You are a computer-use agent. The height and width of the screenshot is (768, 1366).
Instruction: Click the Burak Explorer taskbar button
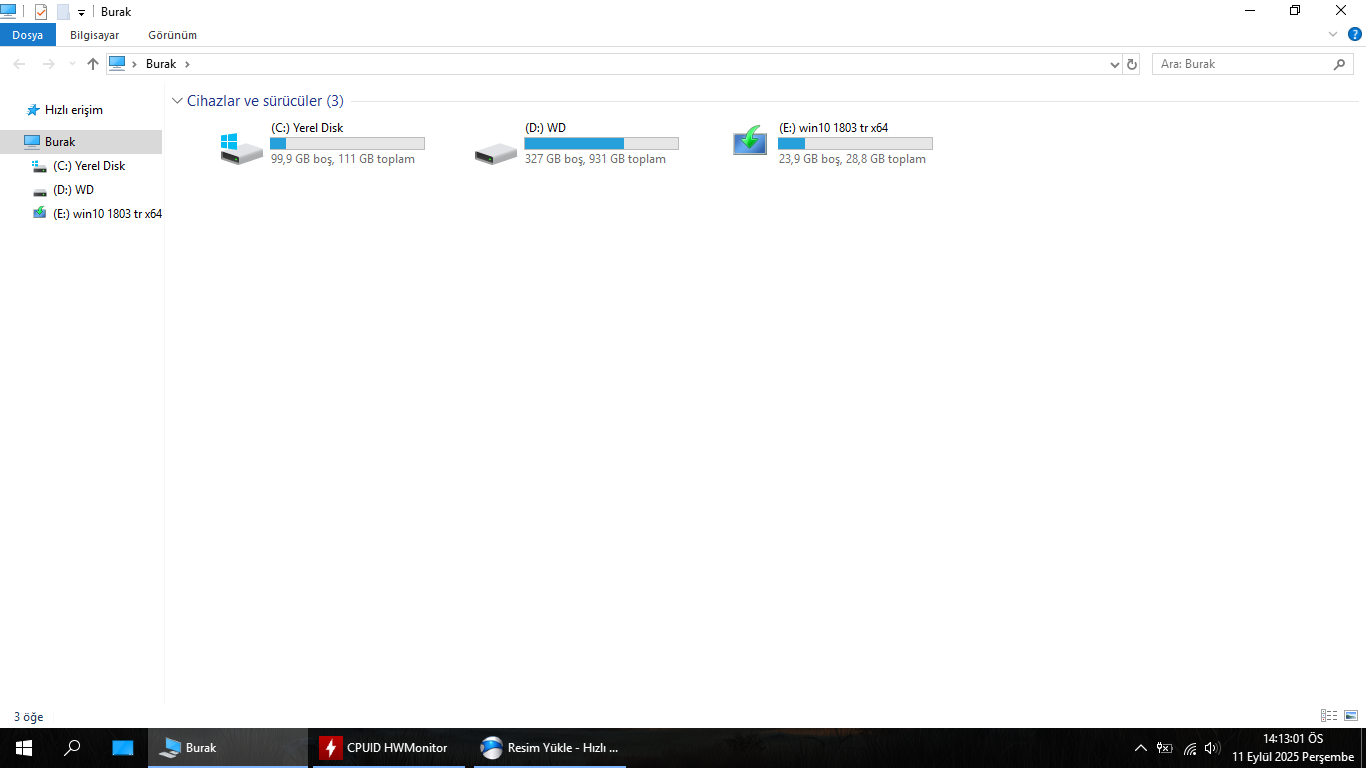tap(228, 748)
